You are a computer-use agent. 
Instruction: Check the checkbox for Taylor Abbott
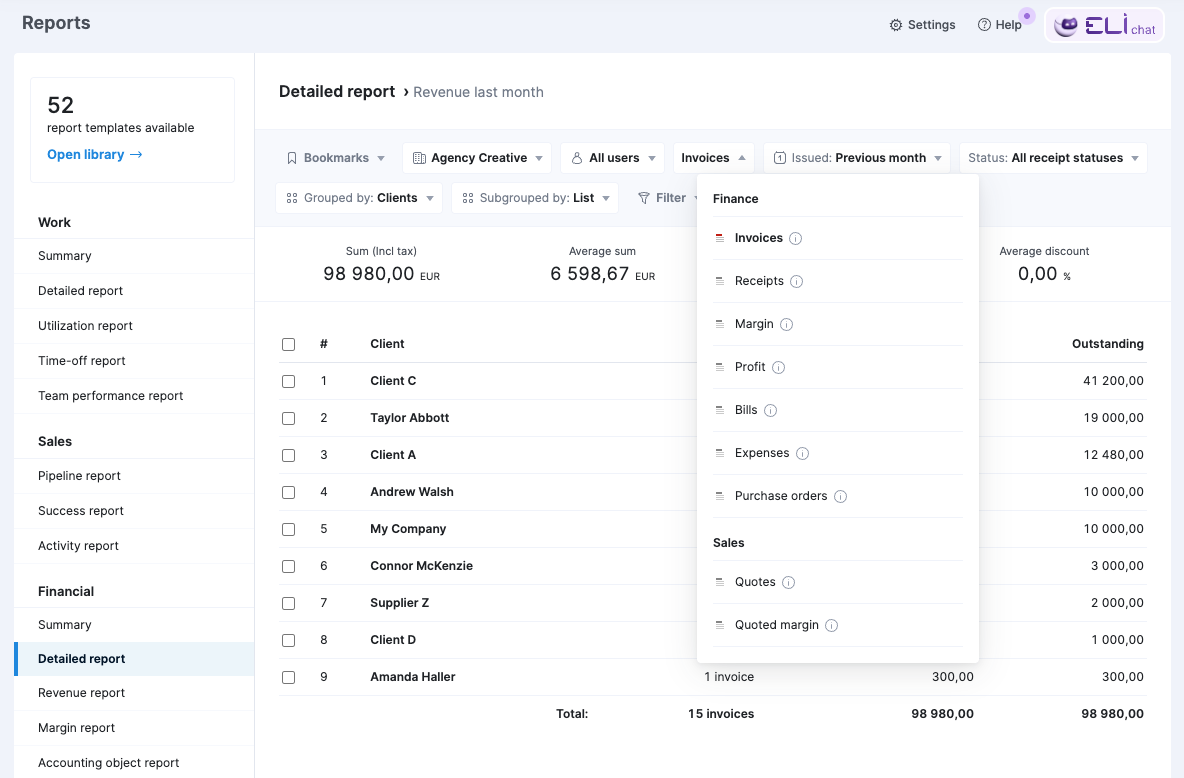coord(289,418)
